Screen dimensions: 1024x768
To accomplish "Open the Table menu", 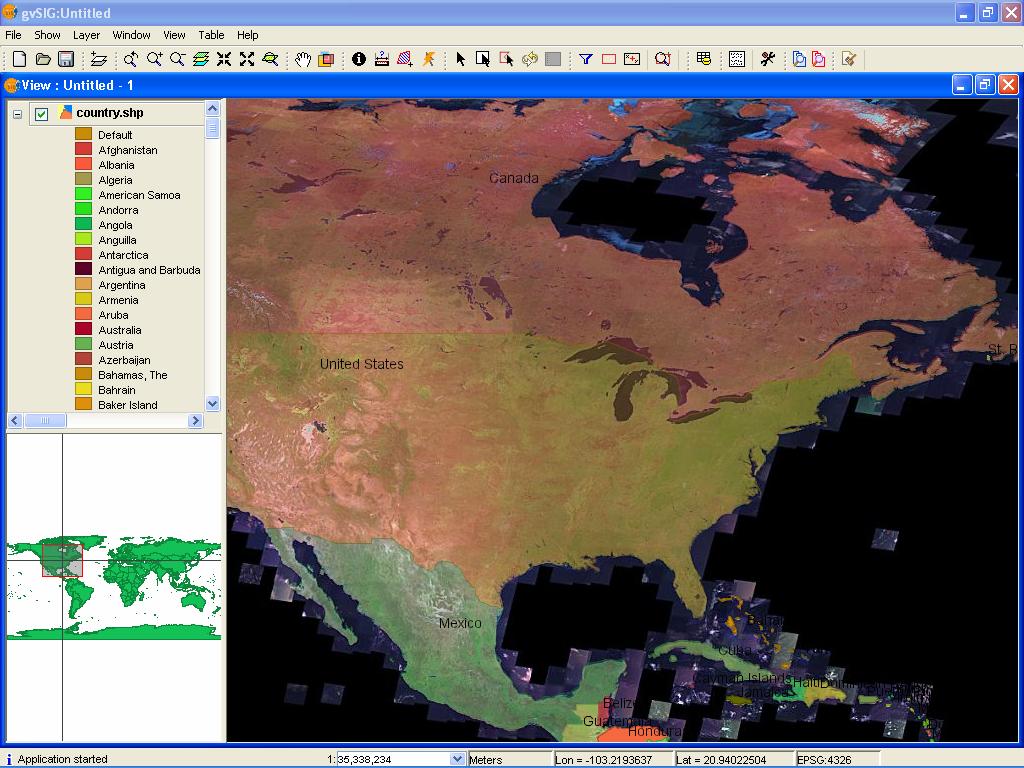I will coord(211,35).
